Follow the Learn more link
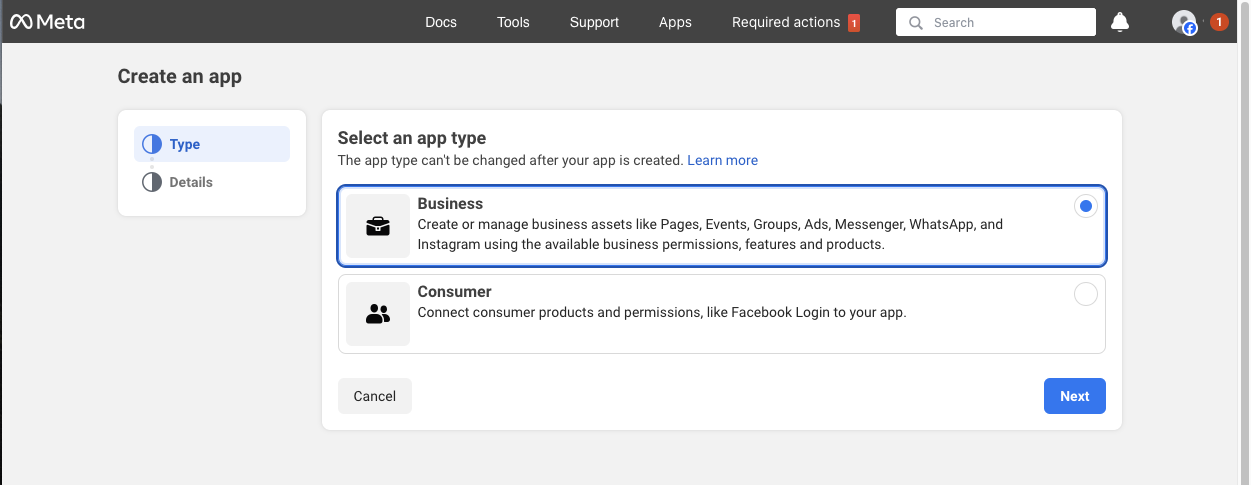 pos(722,160)
